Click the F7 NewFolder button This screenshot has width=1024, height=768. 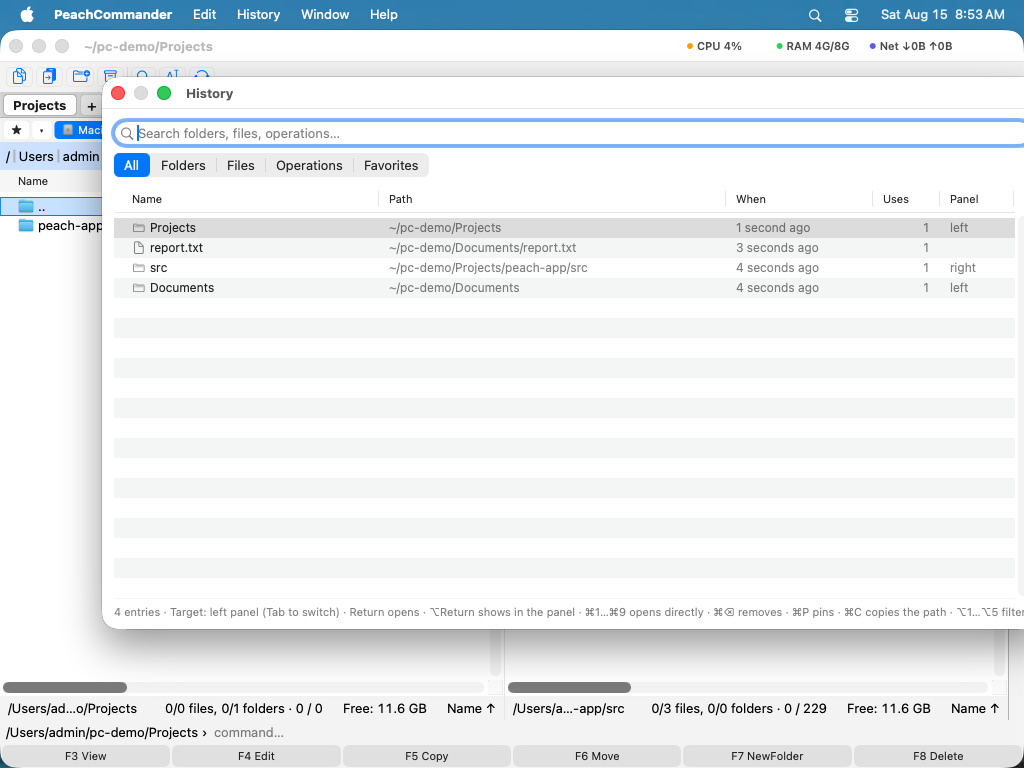(x=767, y=756)
